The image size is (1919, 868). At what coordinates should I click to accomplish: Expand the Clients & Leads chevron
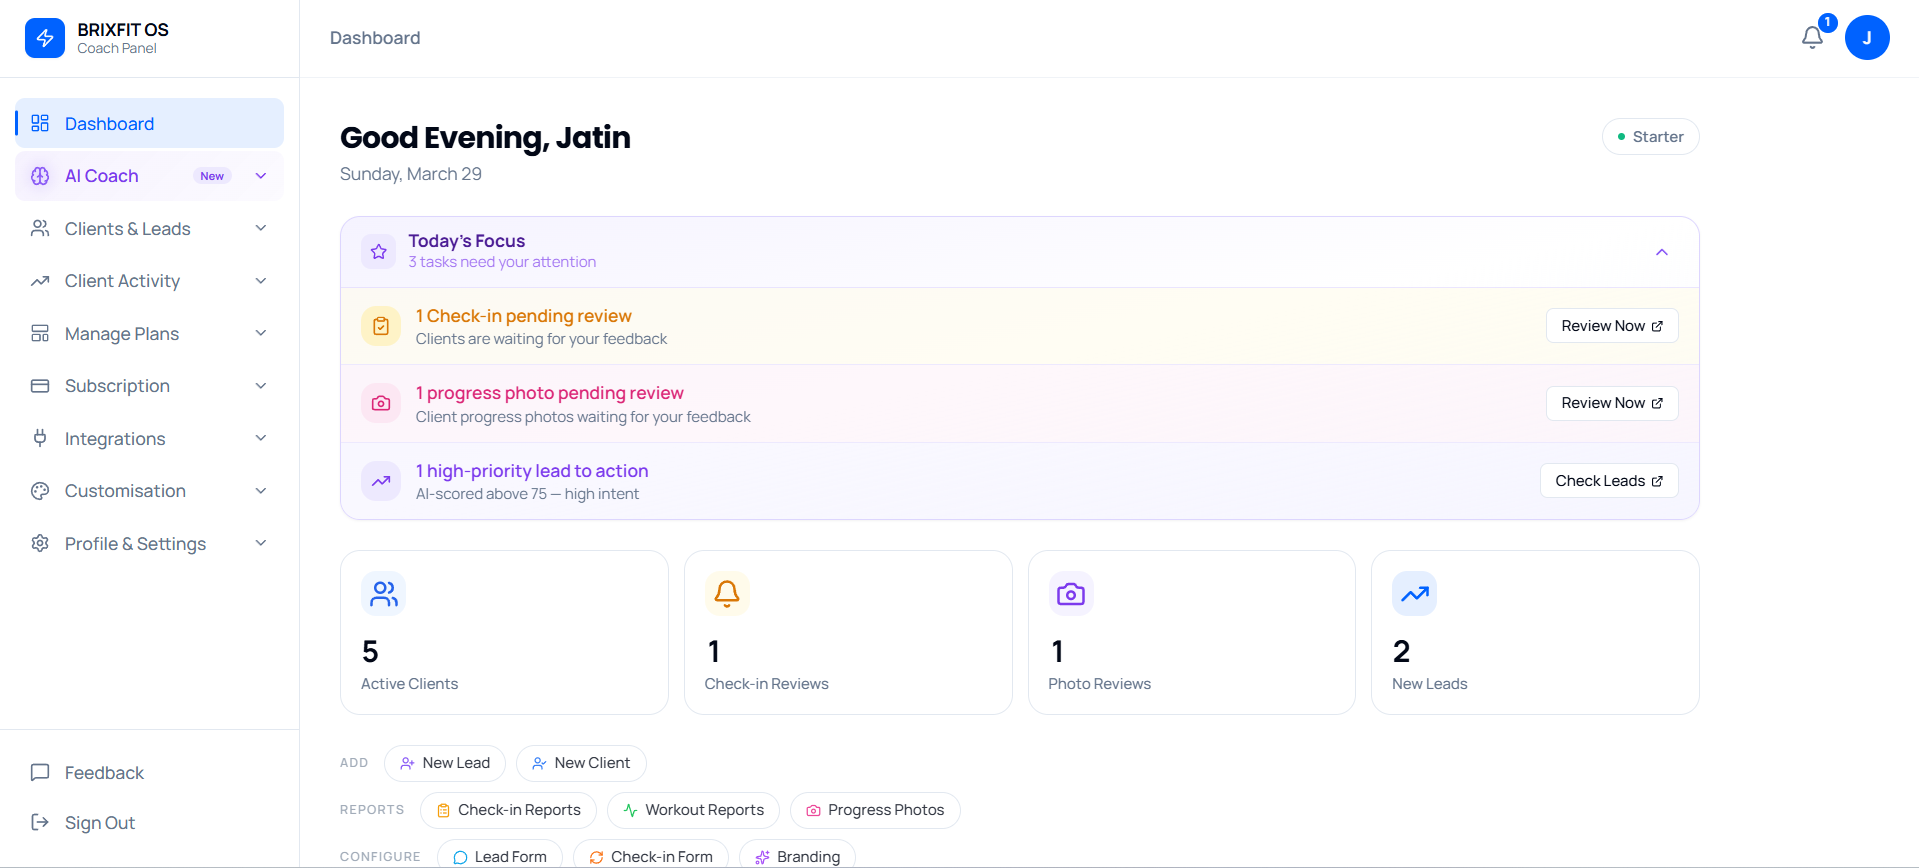(x=261, y=228)
